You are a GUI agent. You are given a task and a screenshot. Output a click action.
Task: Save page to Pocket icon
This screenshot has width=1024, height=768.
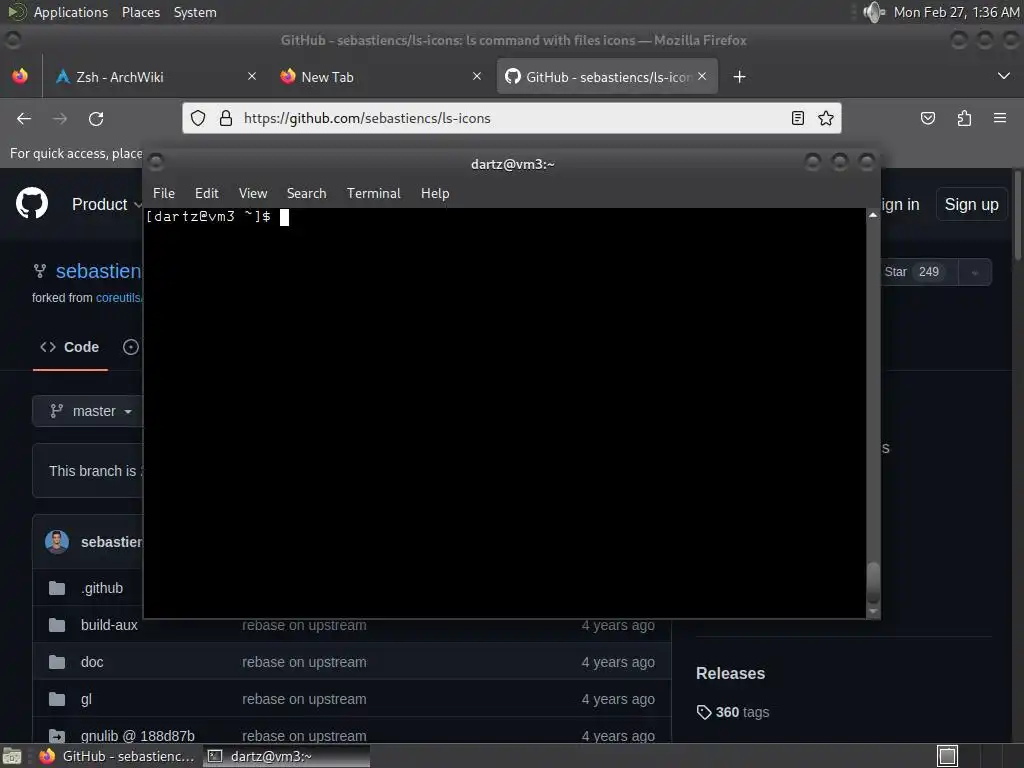(927, 118)
